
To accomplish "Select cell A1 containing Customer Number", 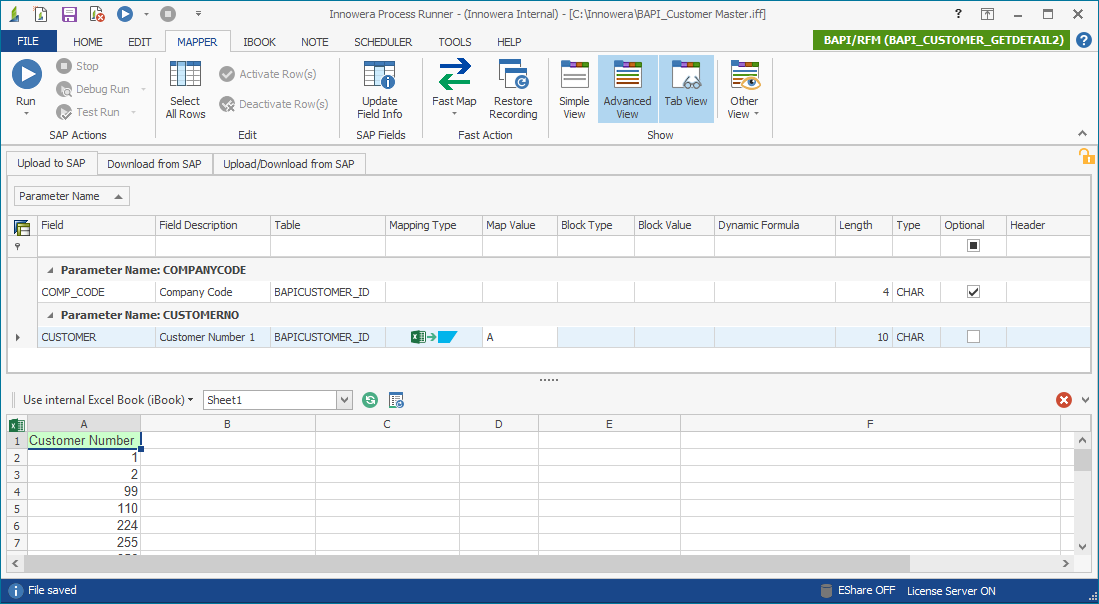I will [x=83, y=440].
